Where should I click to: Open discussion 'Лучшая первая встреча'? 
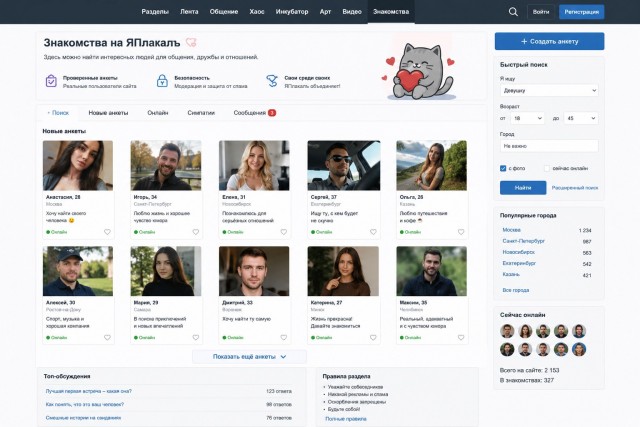click(x=89, y=391)
